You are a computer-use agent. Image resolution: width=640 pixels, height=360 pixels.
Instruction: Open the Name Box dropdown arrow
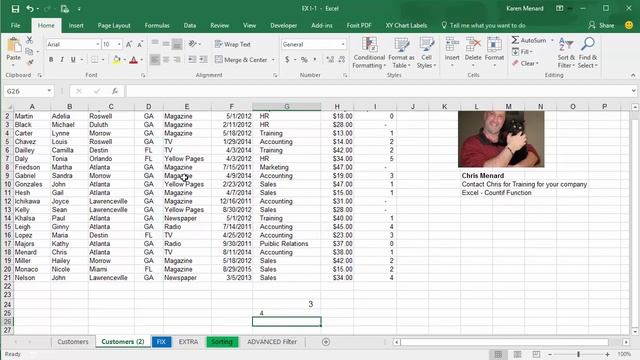tap(49, 91)
